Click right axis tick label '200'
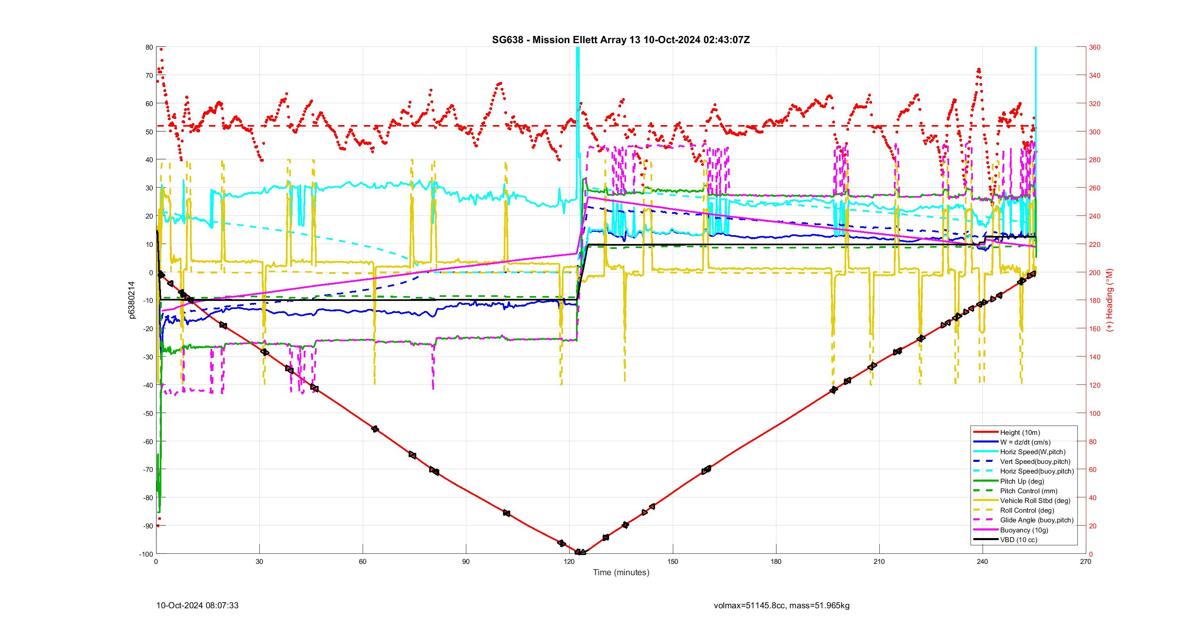Image resolution: width=1200 pixels, height=622 pixels. (x=1096, y=272)
